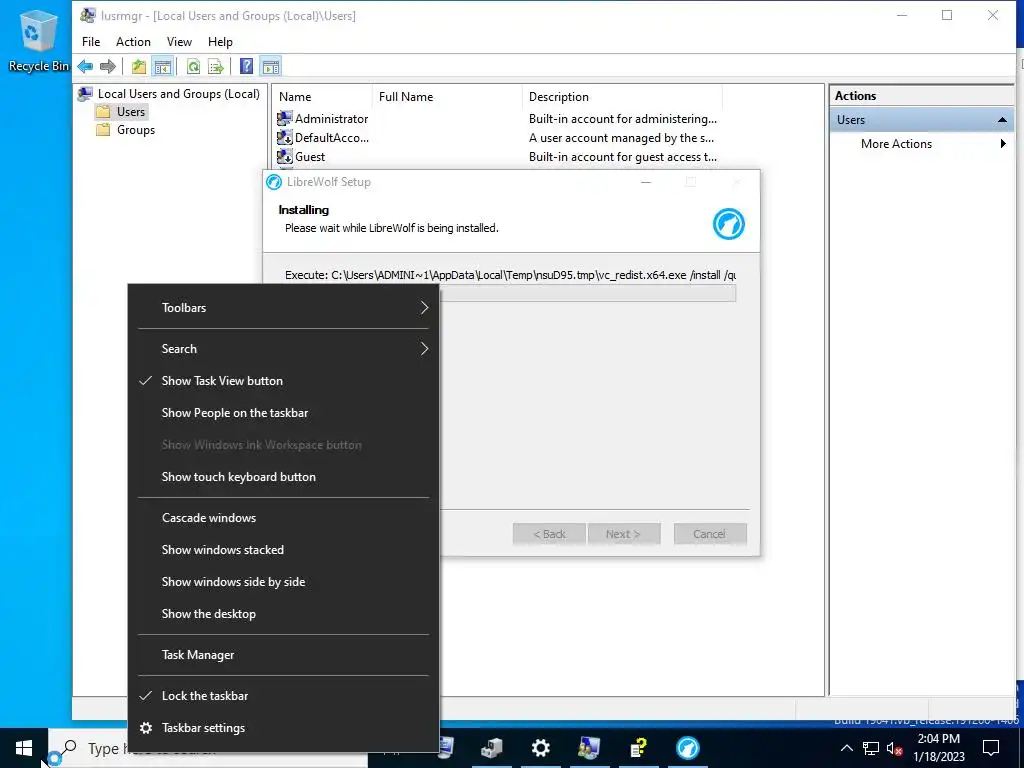Collapse the Users section in Actions pane

click(x=1002, y=120)
